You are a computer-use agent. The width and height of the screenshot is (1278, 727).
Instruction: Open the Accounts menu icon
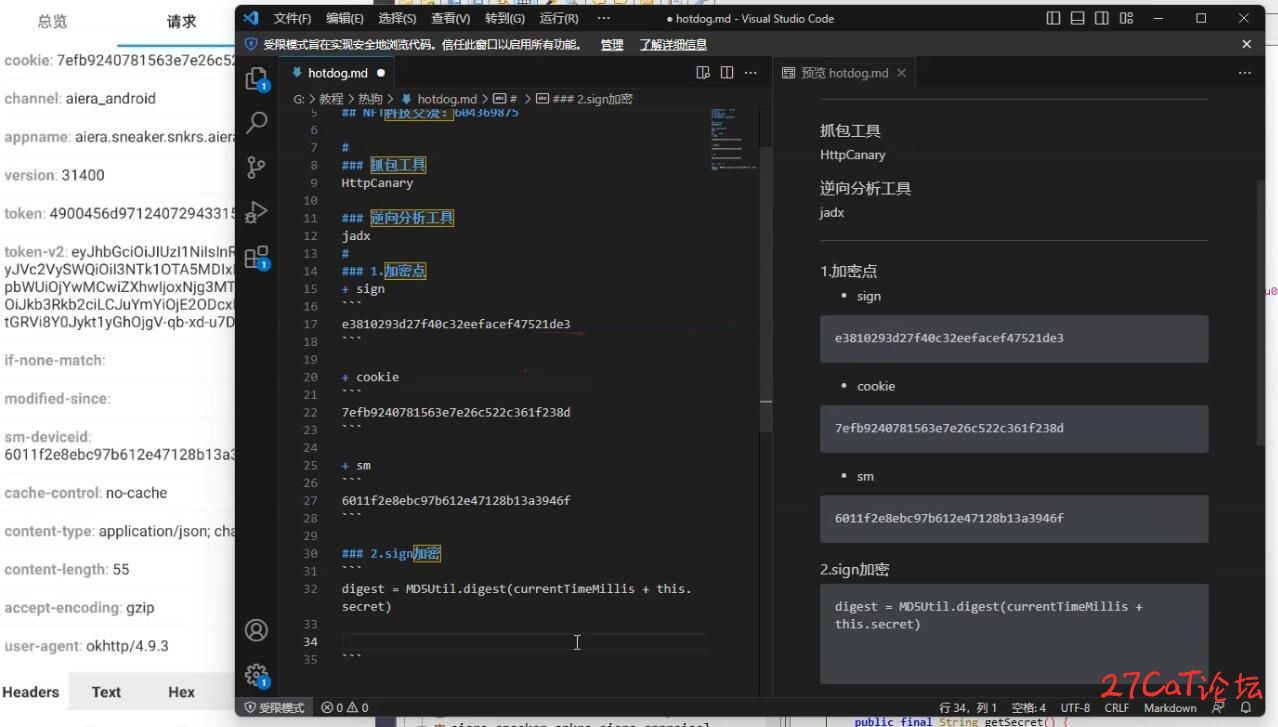(x=257, y=630)
